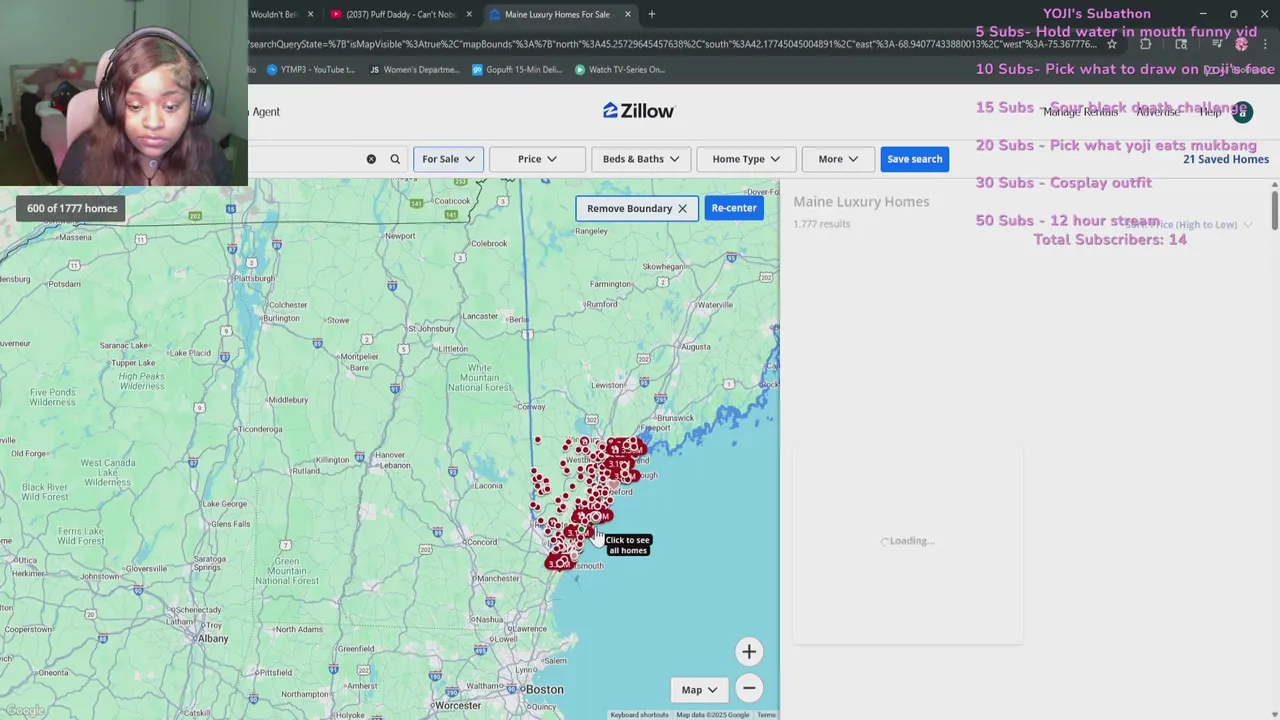This screenshot has width=1280, height=720.
Task: Bookmark this page with the star icon
Action: point(1112,44)
